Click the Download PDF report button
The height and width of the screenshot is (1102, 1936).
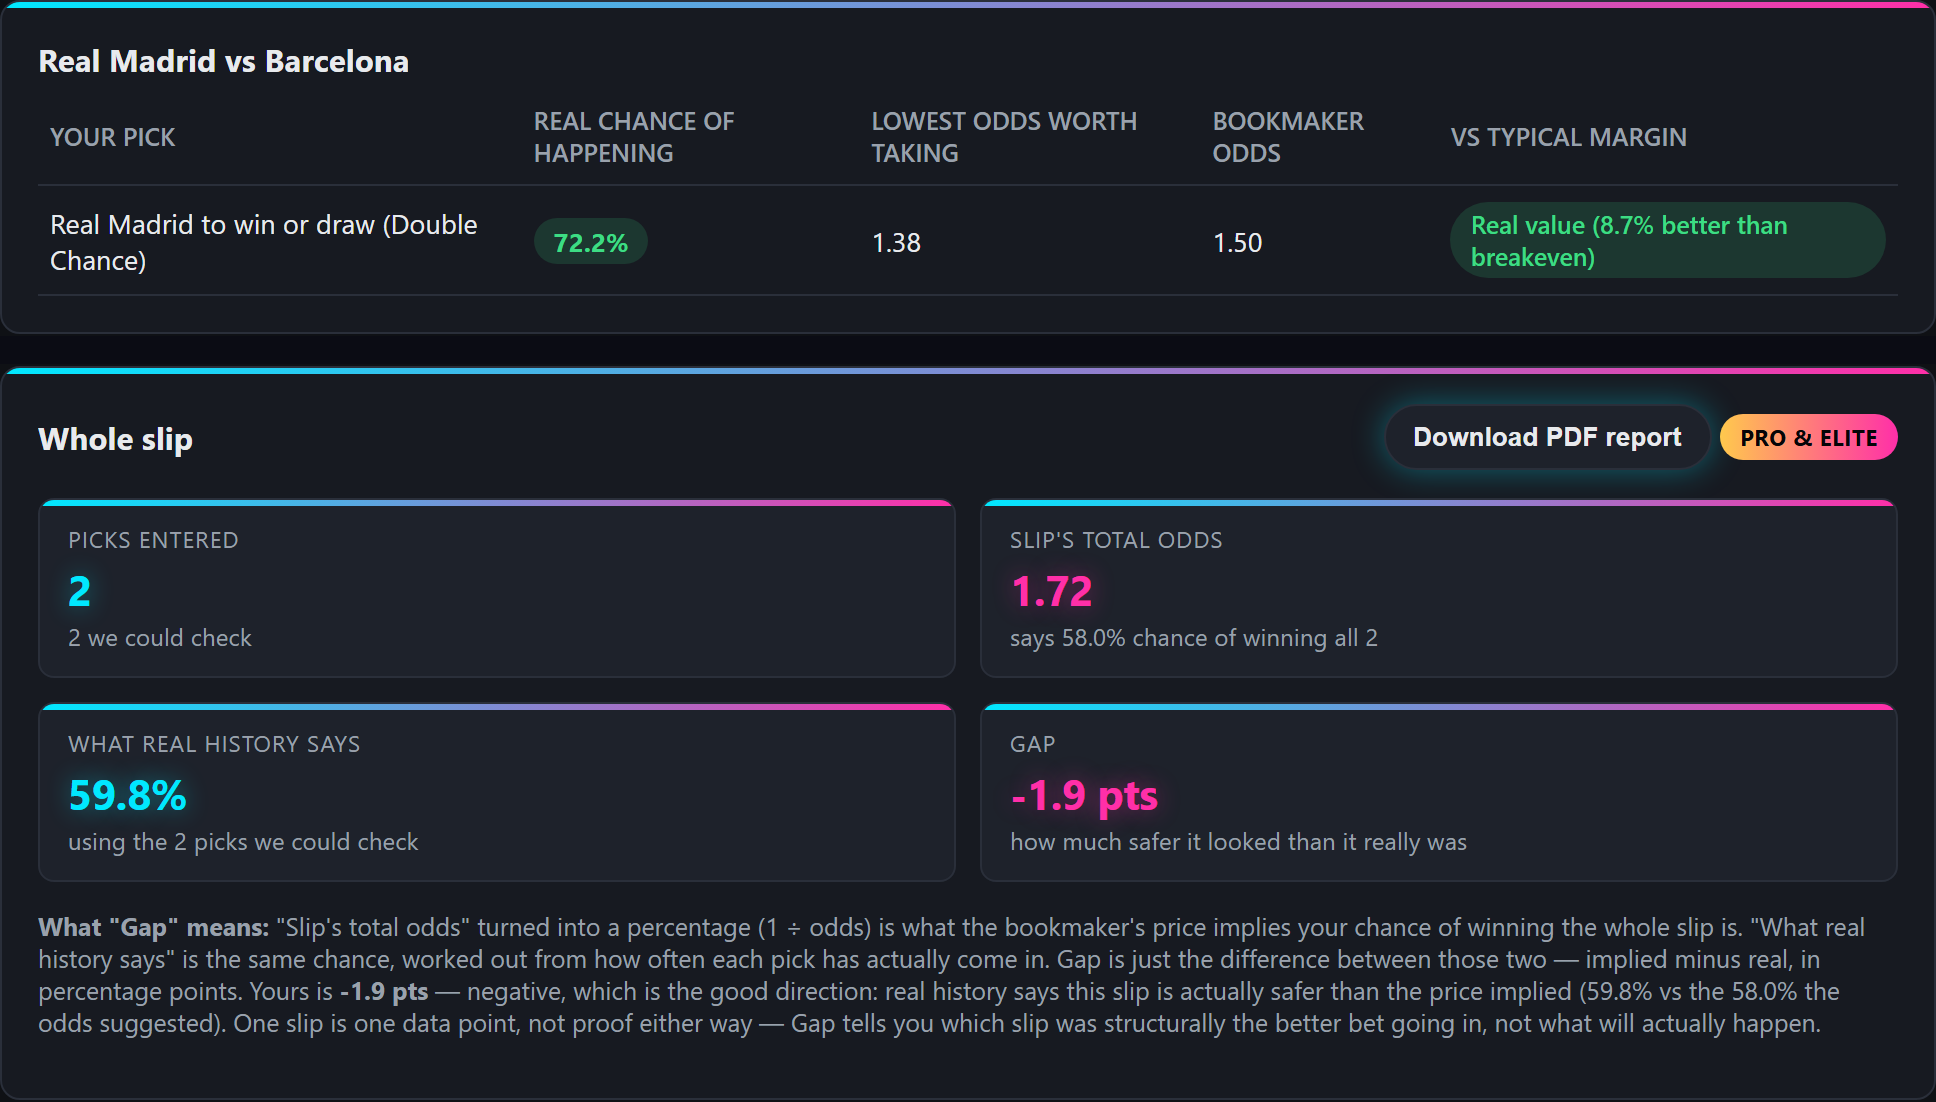1547,437
